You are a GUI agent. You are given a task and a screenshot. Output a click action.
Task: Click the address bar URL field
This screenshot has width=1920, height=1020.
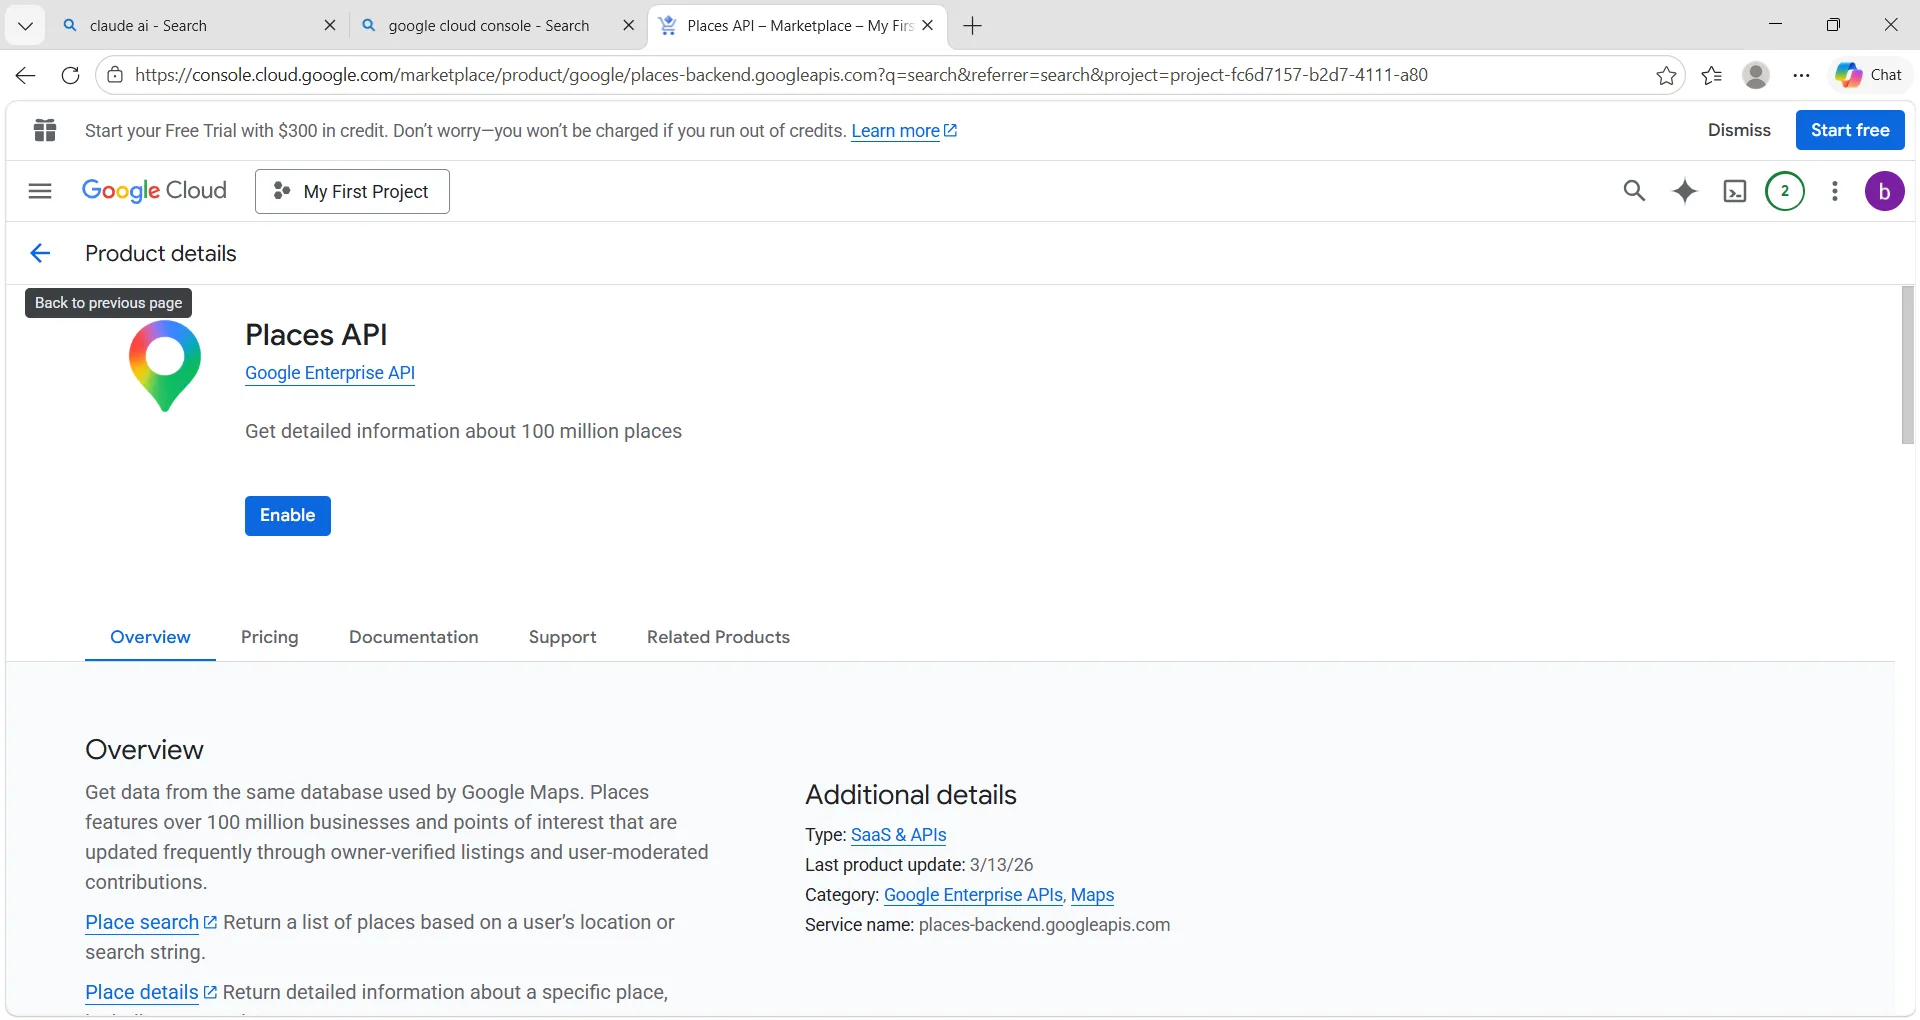coord(780,76)
